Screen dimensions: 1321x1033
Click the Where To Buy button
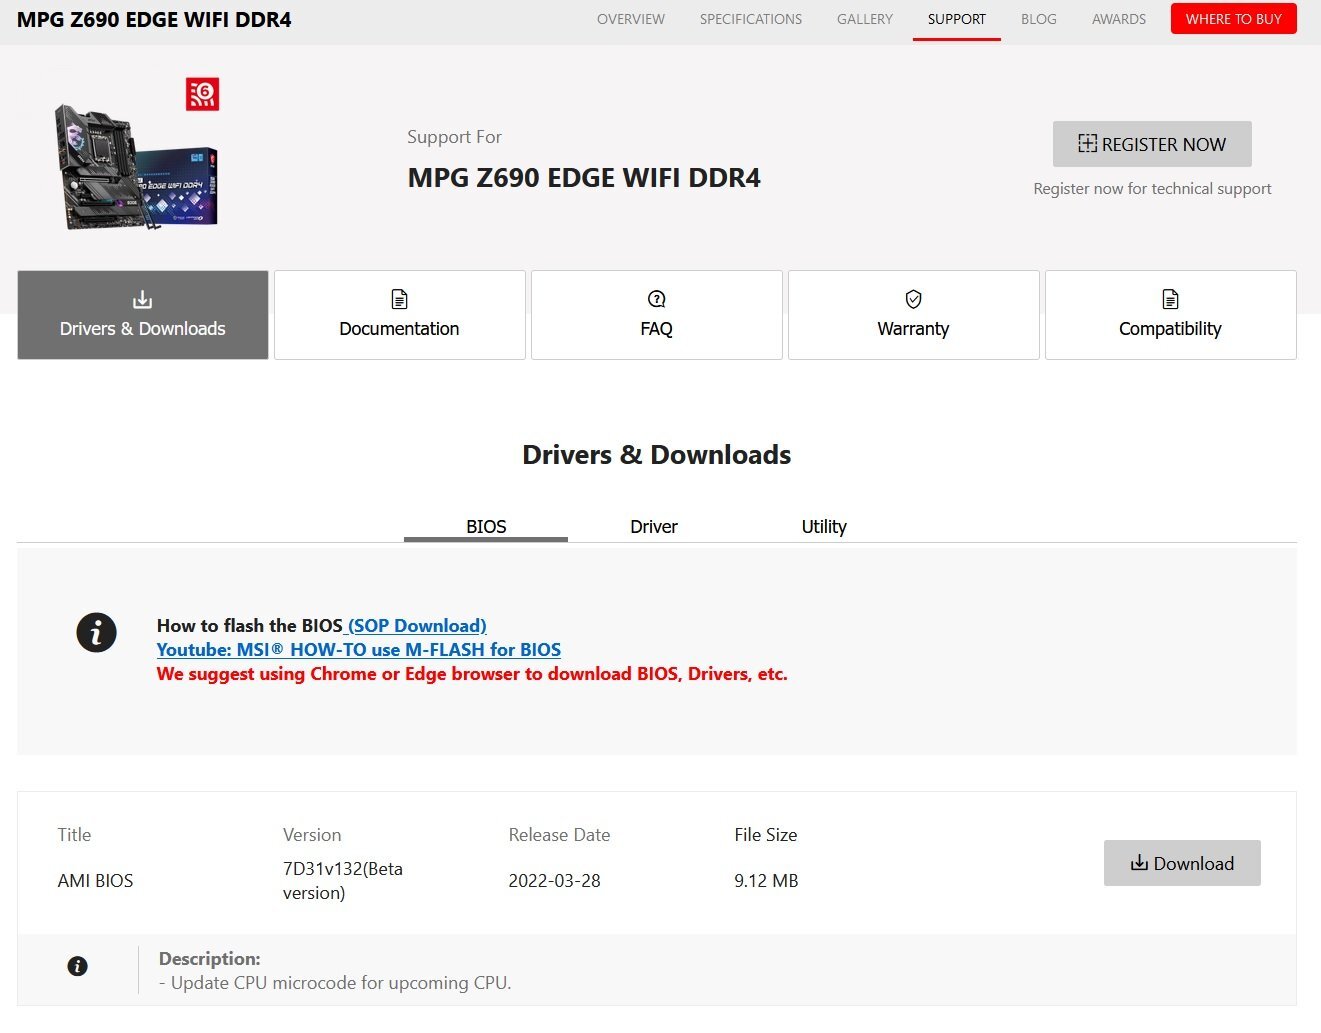[1234, 19]
